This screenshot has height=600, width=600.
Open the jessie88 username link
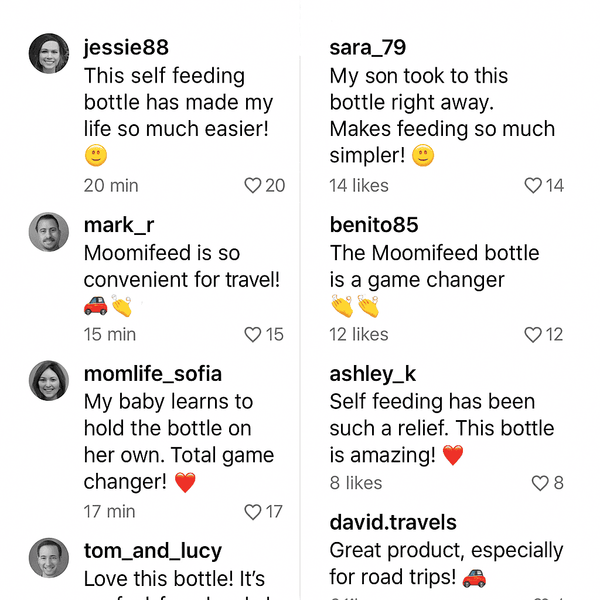126,48
